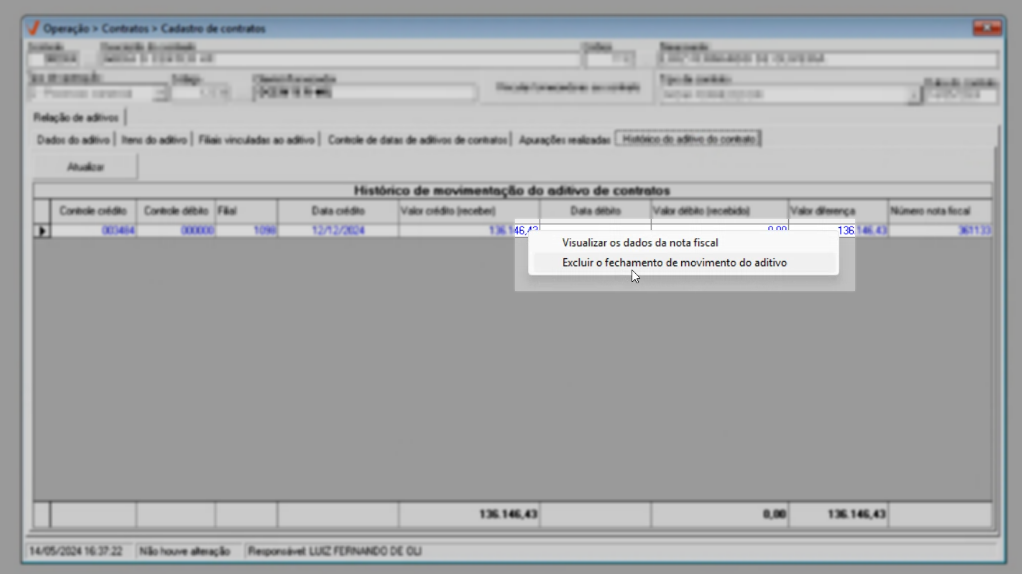
Task: Click the nota fiscal number cell '361133'
Action: click(940, 231)
